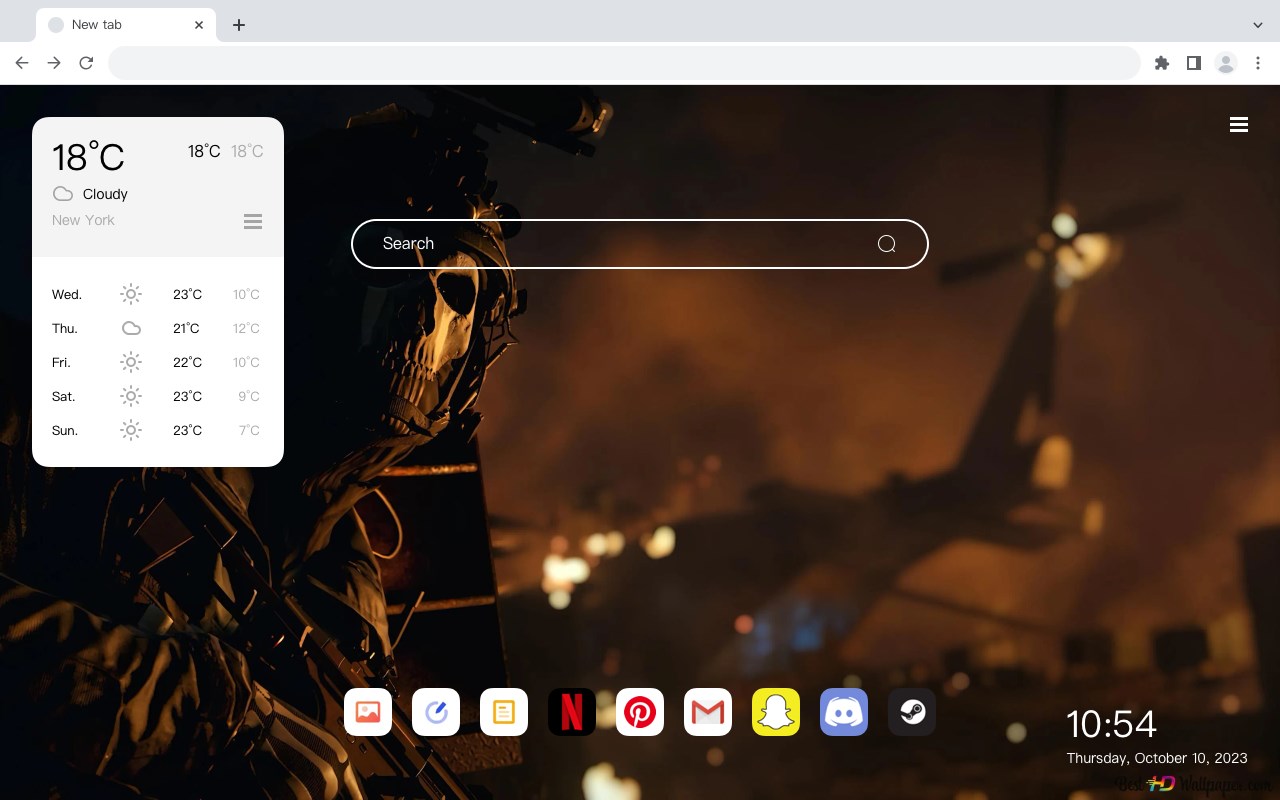The width and height of the screenshot is (1280, 800).
Task: Launch the Netflix shortcut
Action: tap(572, 712)
